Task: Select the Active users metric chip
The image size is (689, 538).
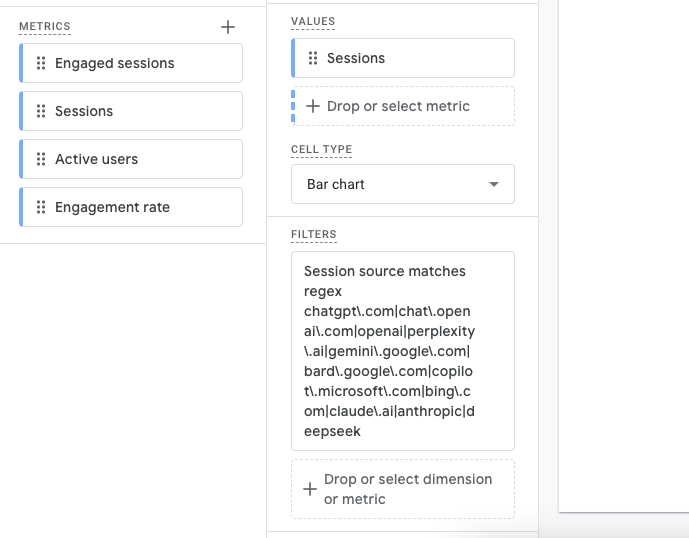Action: pyautogui.click(x=130, y=159)
